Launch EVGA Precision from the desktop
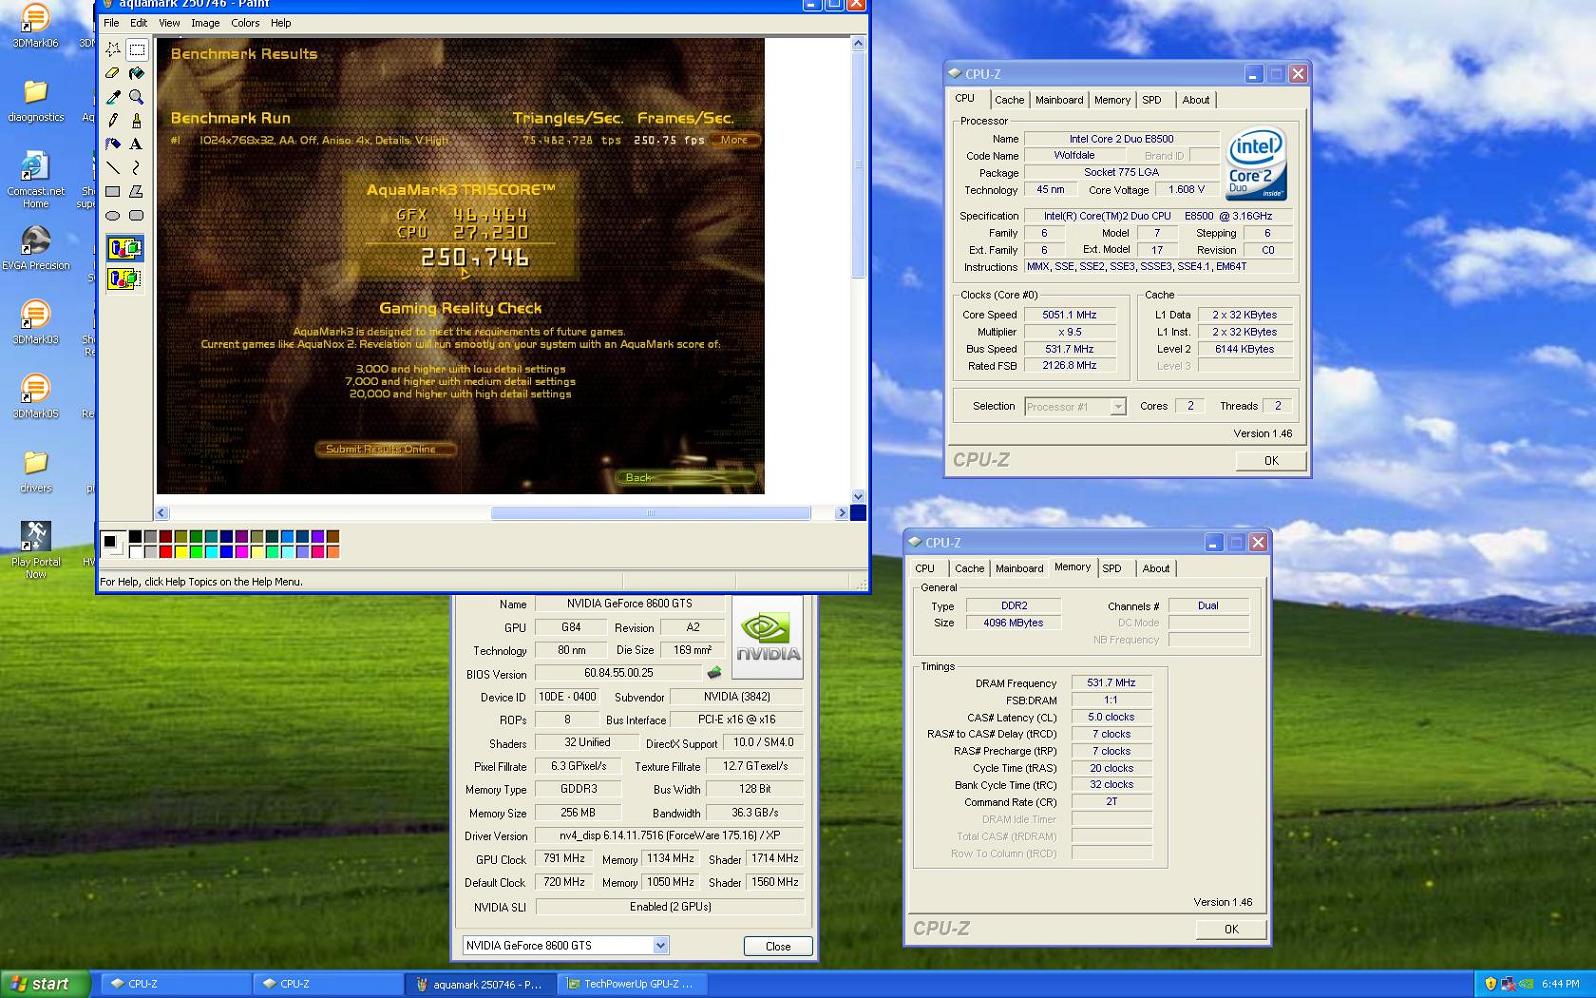The height and width of the screenshot is (998, 1596). 35,248
